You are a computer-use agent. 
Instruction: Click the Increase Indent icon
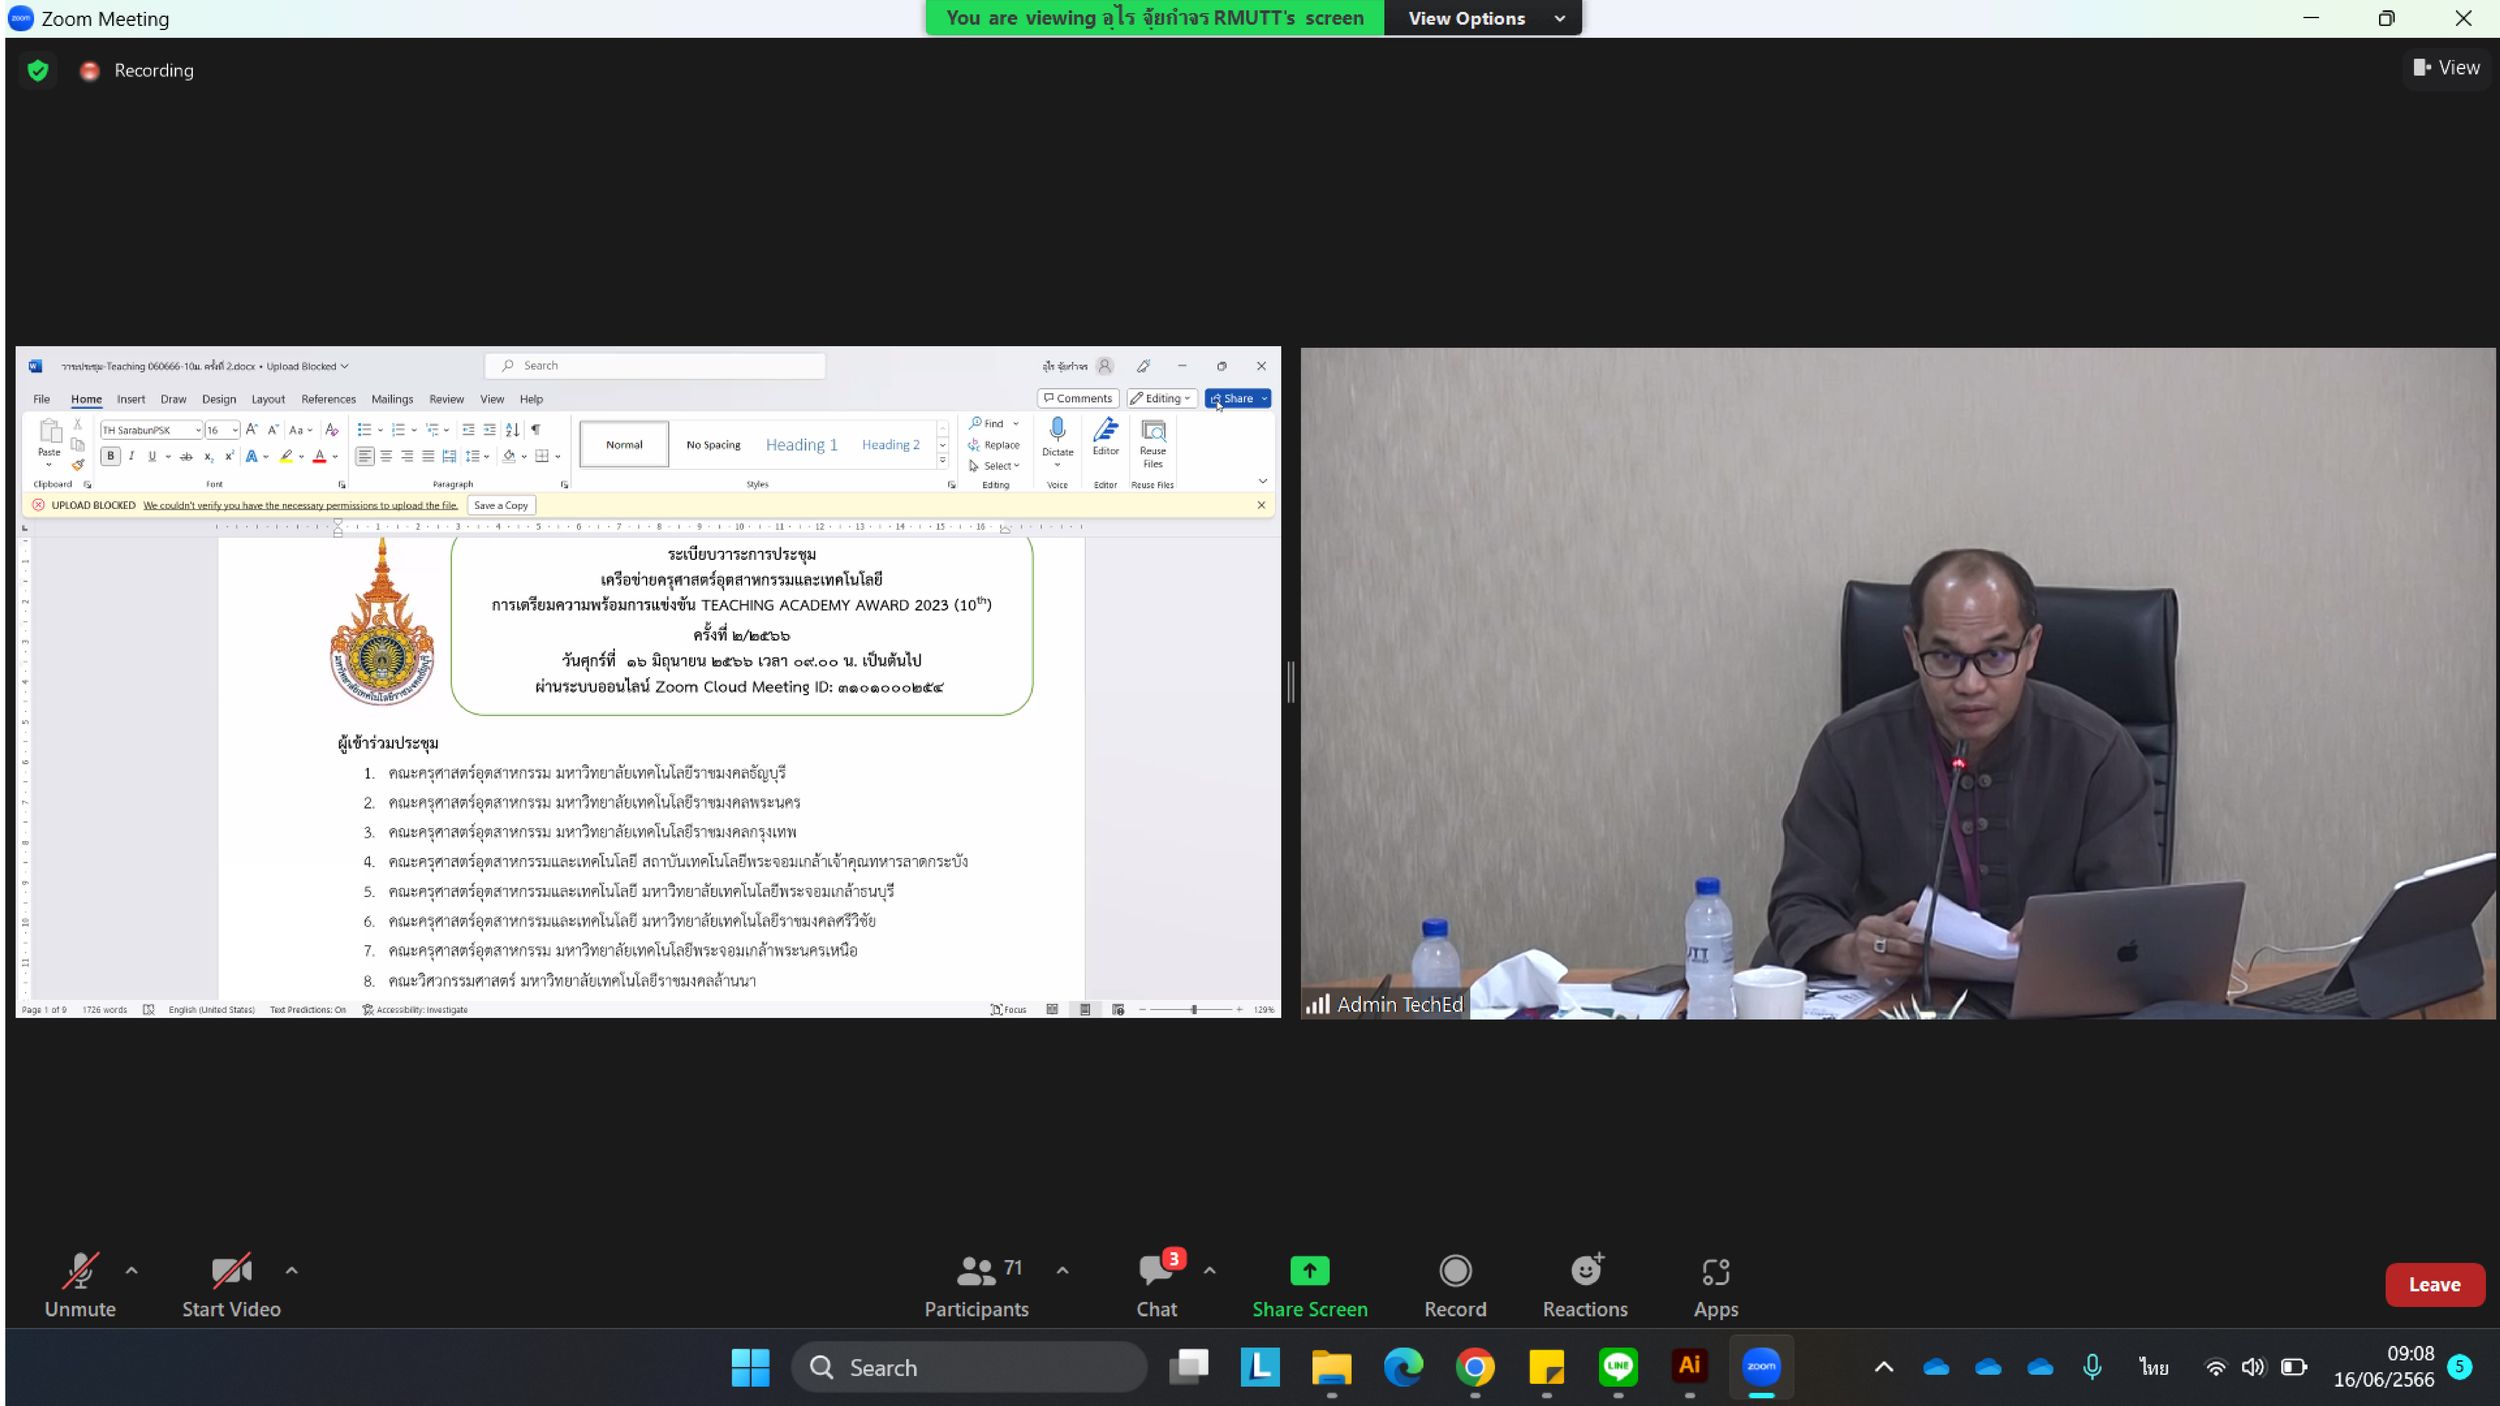[x=489, y=430]
